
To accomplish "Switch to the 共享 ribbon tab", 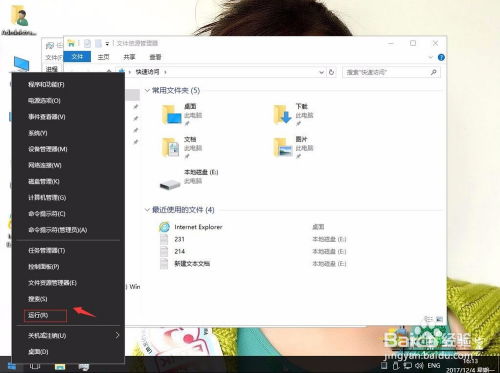I will 129,57.
